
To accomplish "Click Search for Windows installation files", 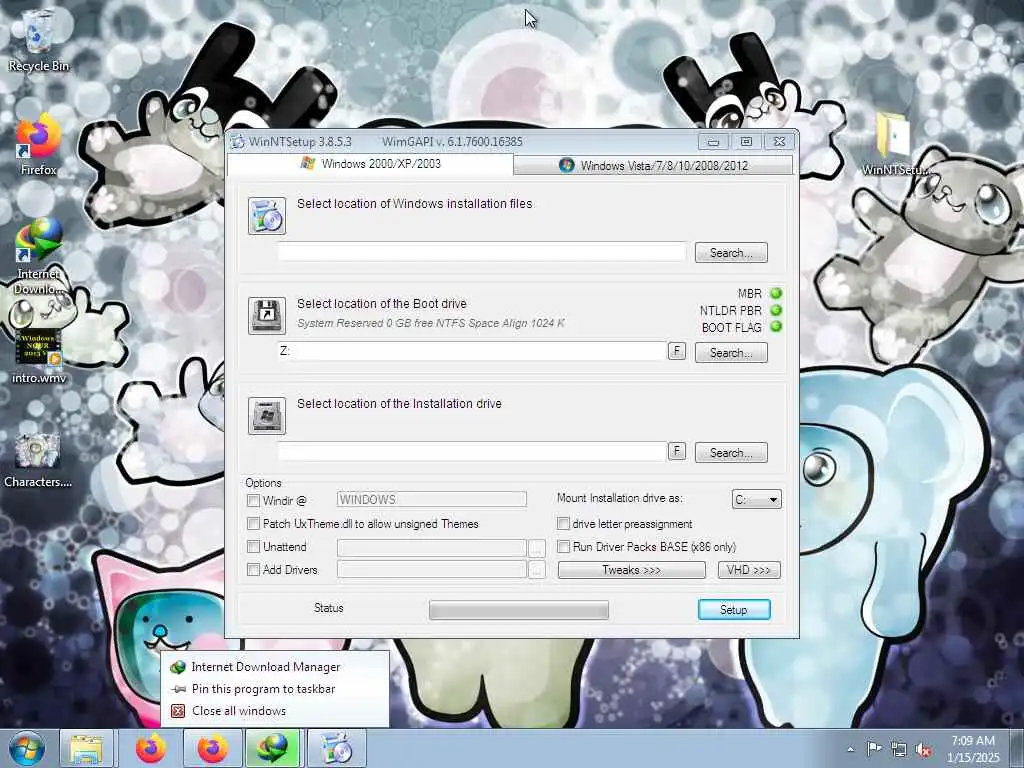I will [x=731, y=253].
